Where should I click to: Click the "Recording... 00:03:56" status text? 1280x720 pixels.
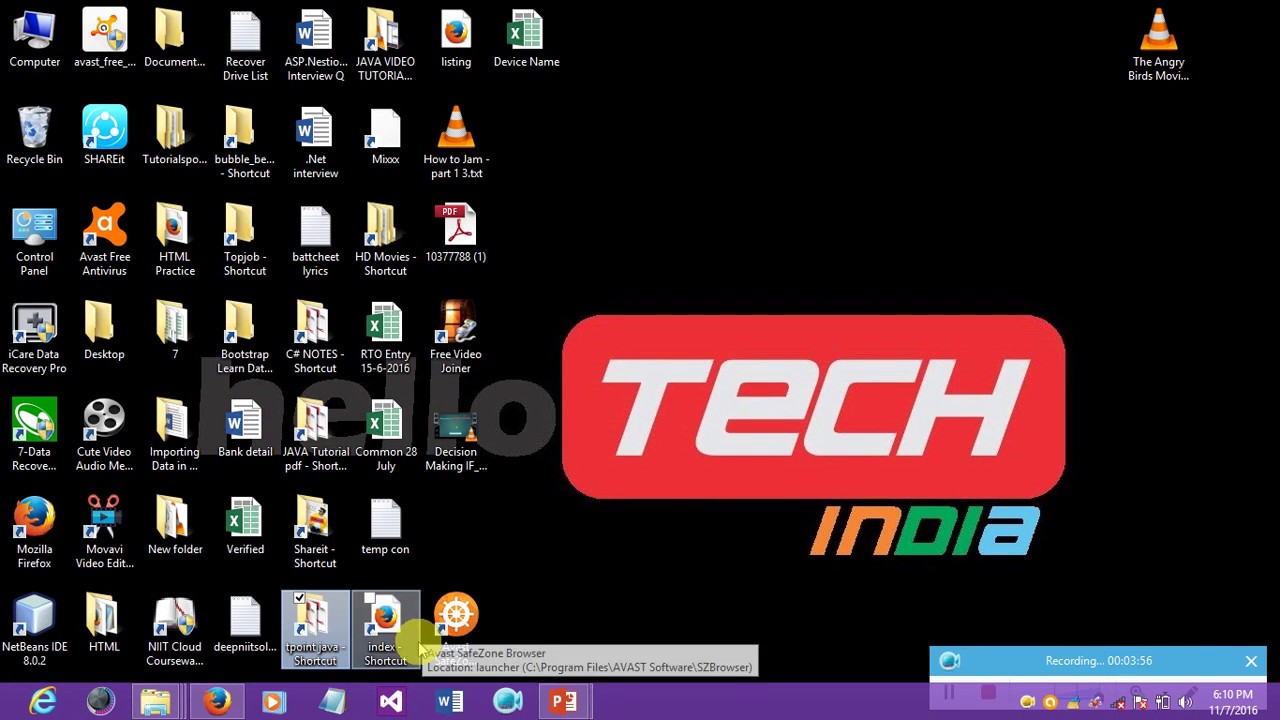click(x=1098, y=661)
